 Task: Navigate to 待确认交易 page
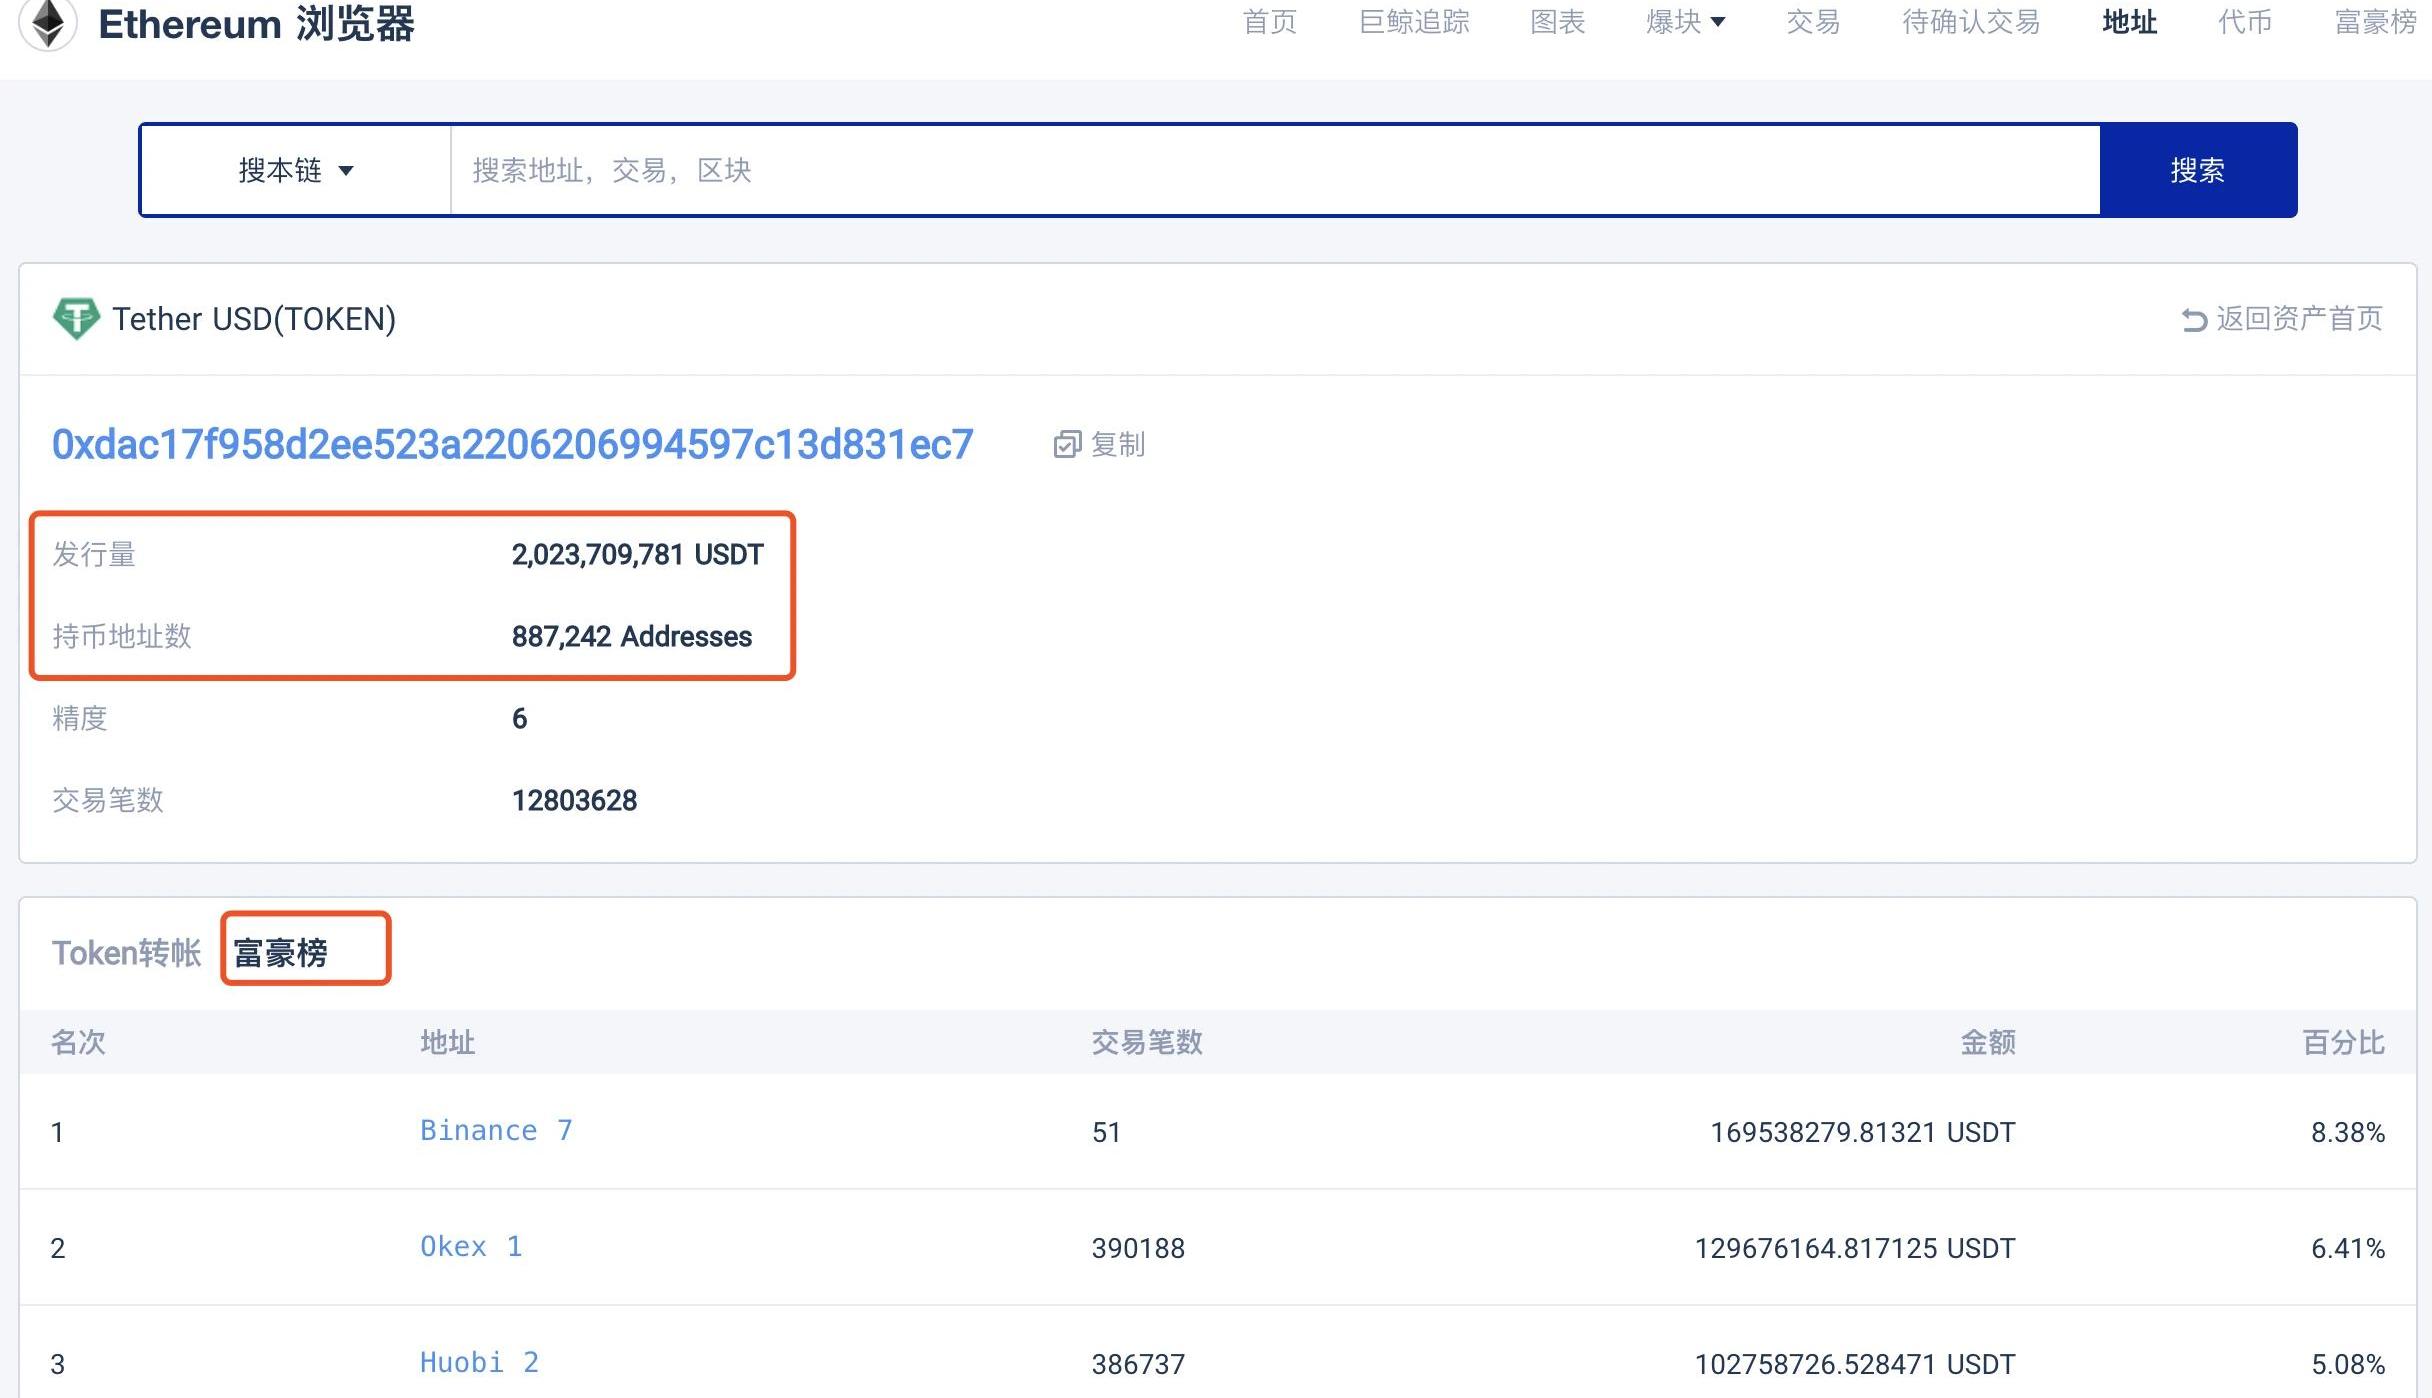[1970, 22]
